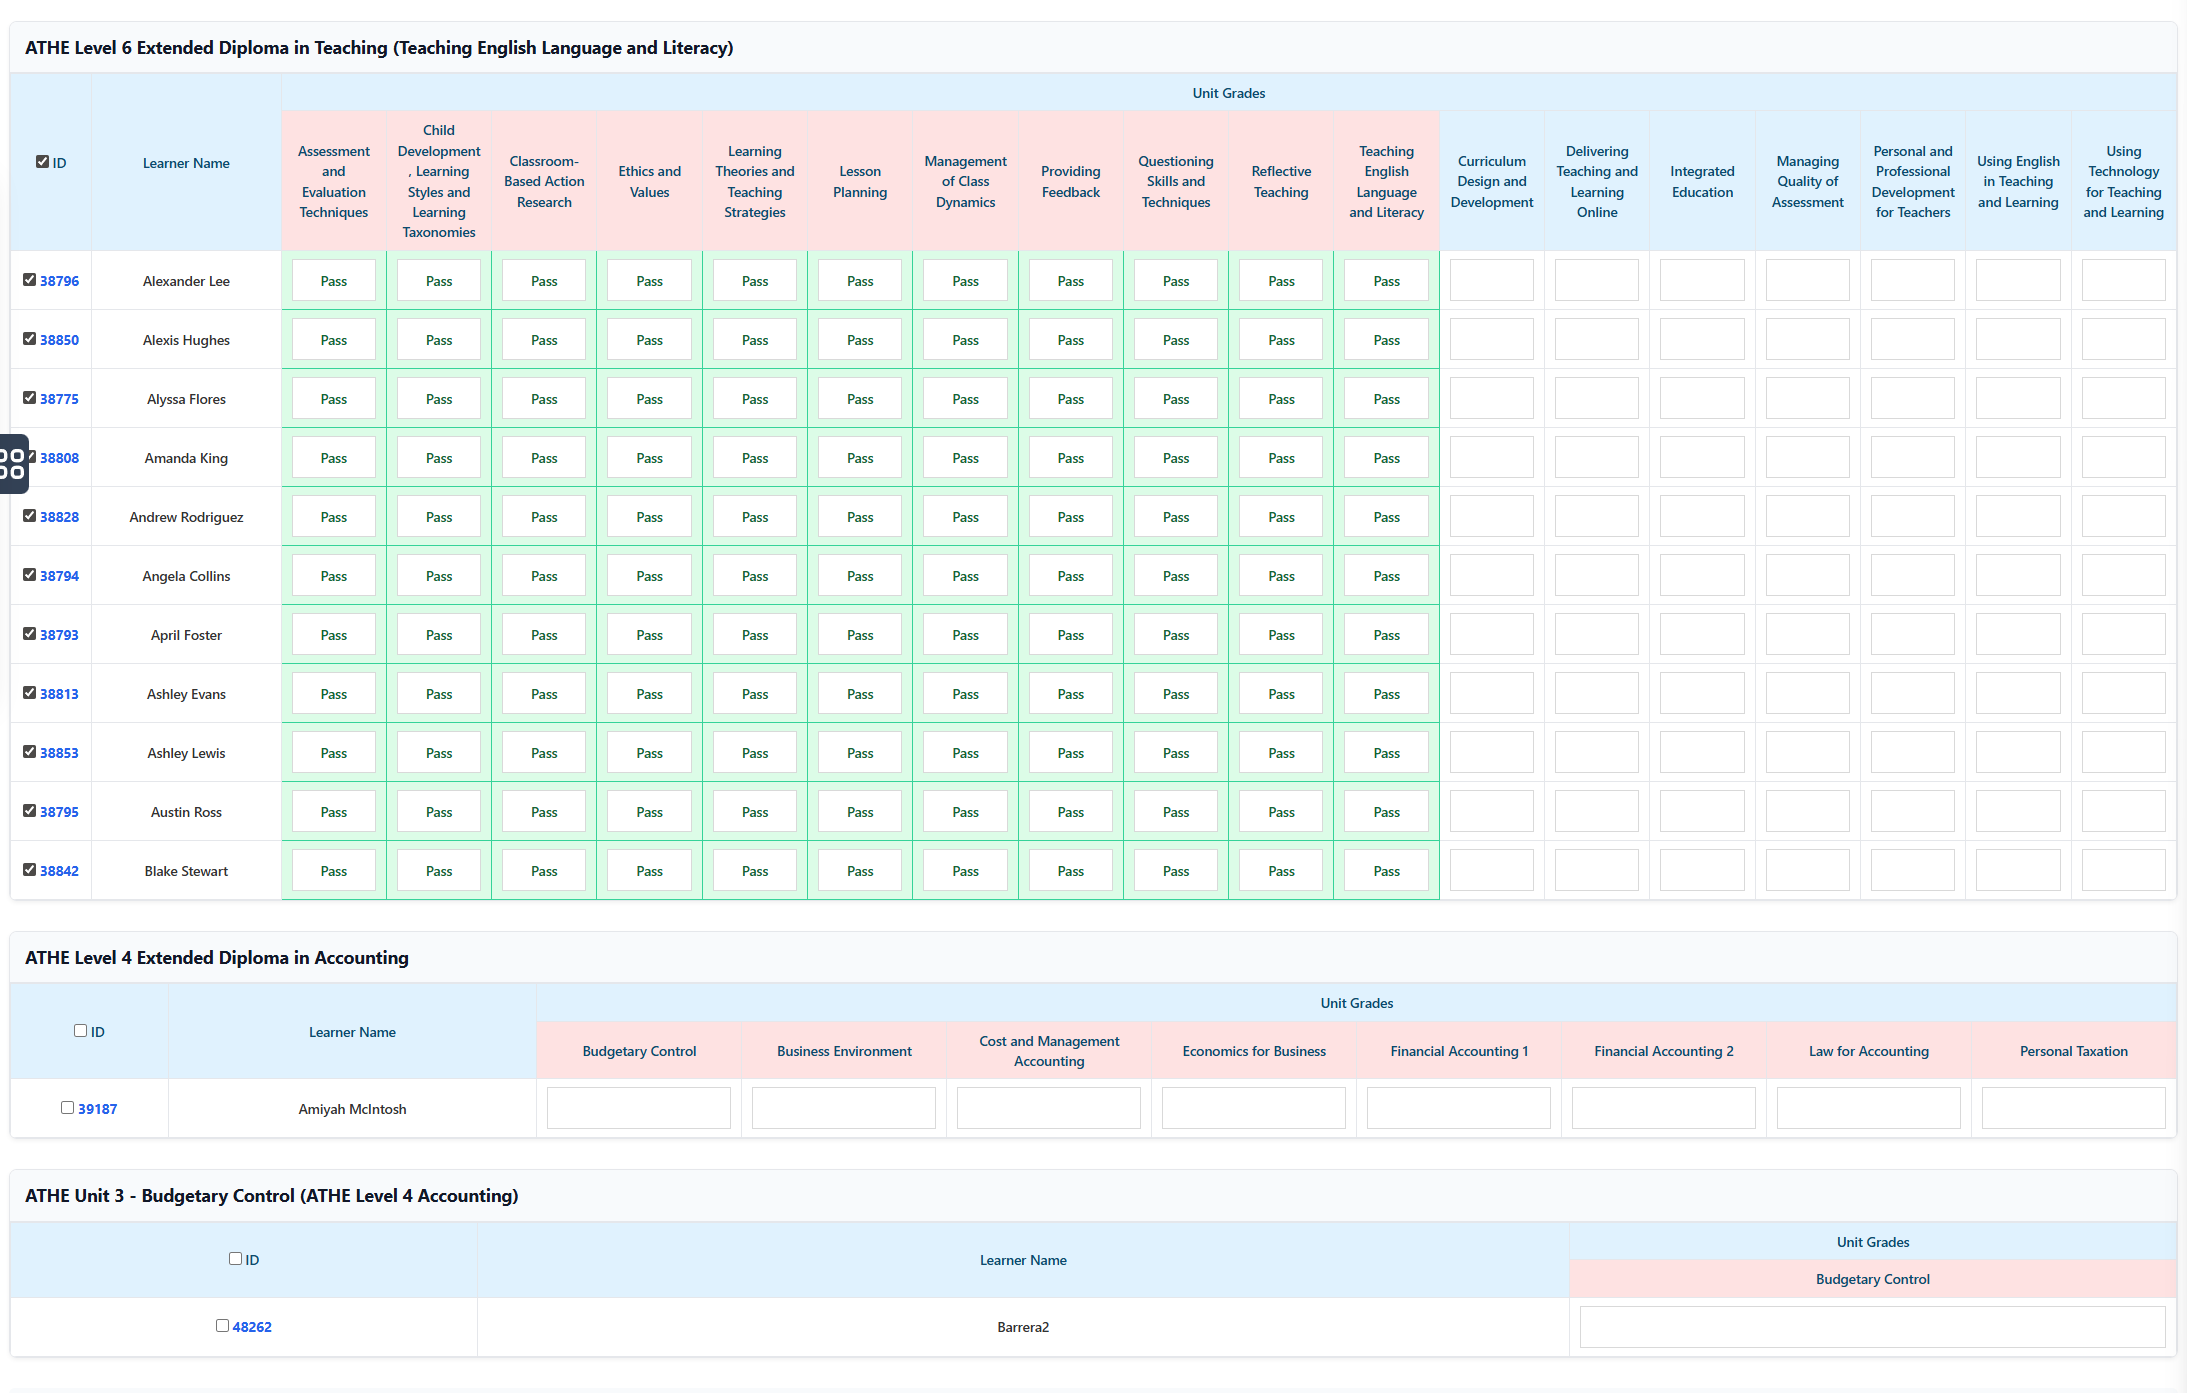Open learner ID link 48262 in the Budgetary Control table
The image size is (2187, 1393).
point(252,1326)
